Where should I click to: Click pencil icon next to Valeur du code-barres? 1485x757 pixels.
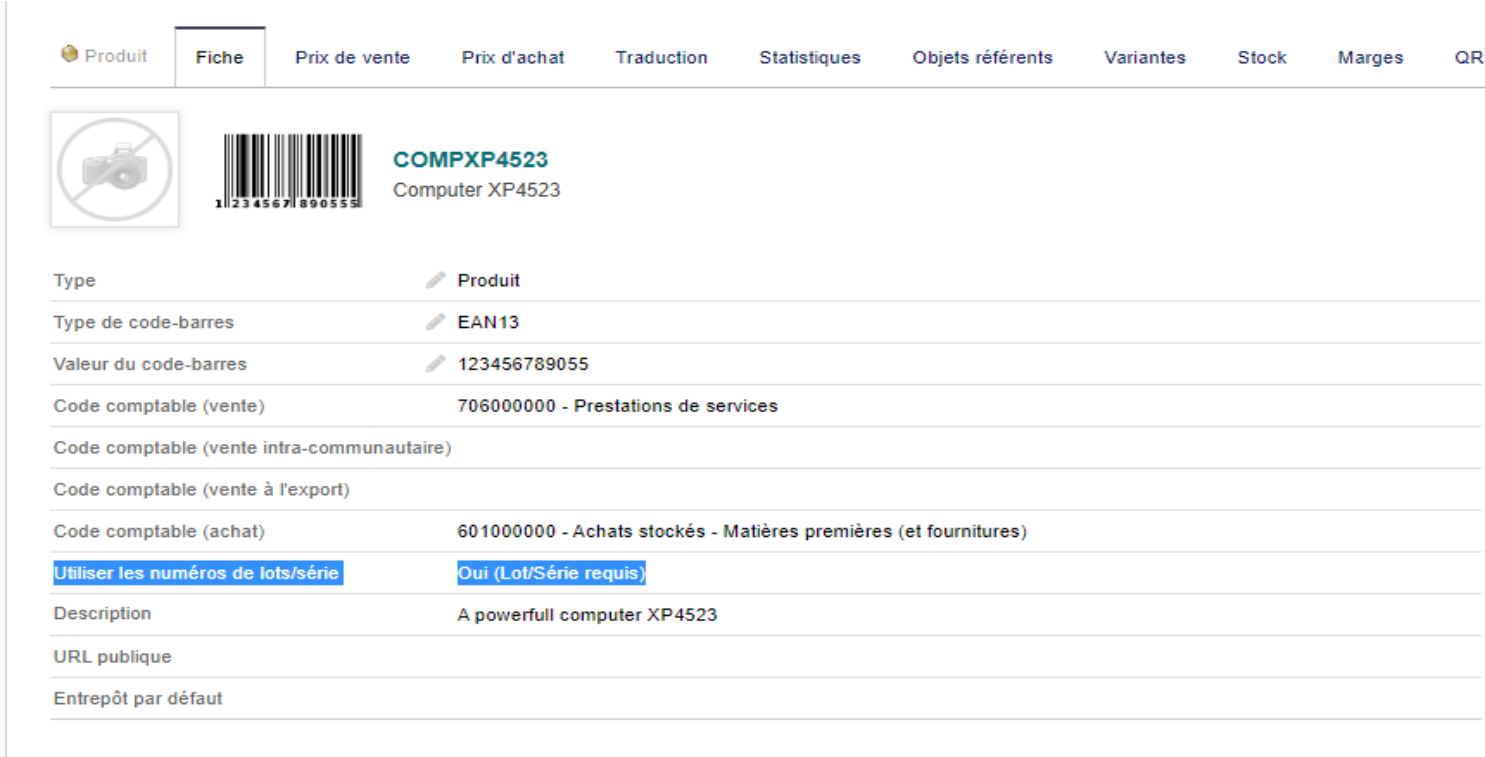tap(435, 364)
